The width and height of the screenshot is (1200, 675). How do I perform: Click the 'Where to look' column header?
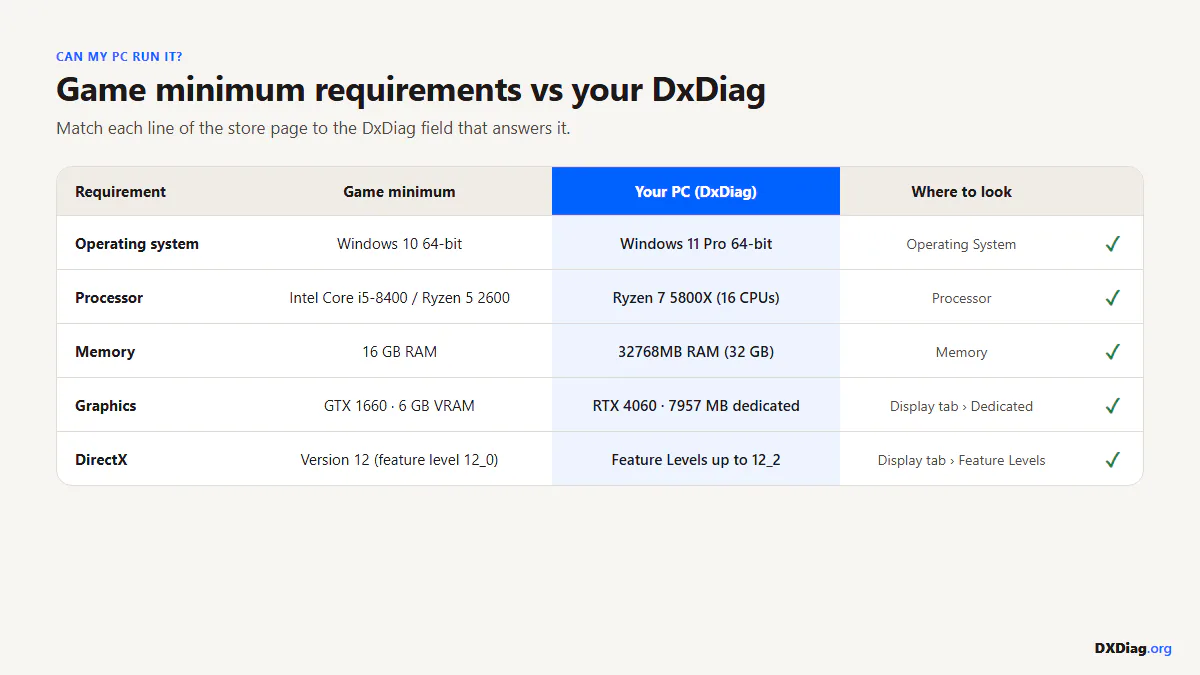point(961,191)
